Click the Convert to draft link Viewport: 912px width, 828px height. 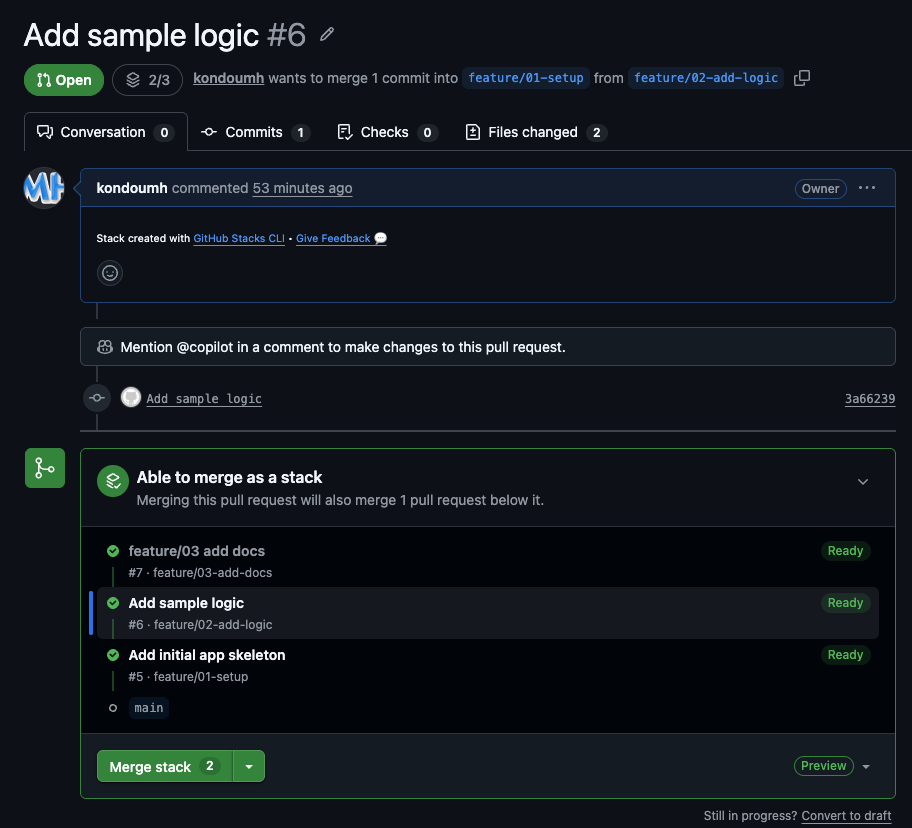(846, 816)
